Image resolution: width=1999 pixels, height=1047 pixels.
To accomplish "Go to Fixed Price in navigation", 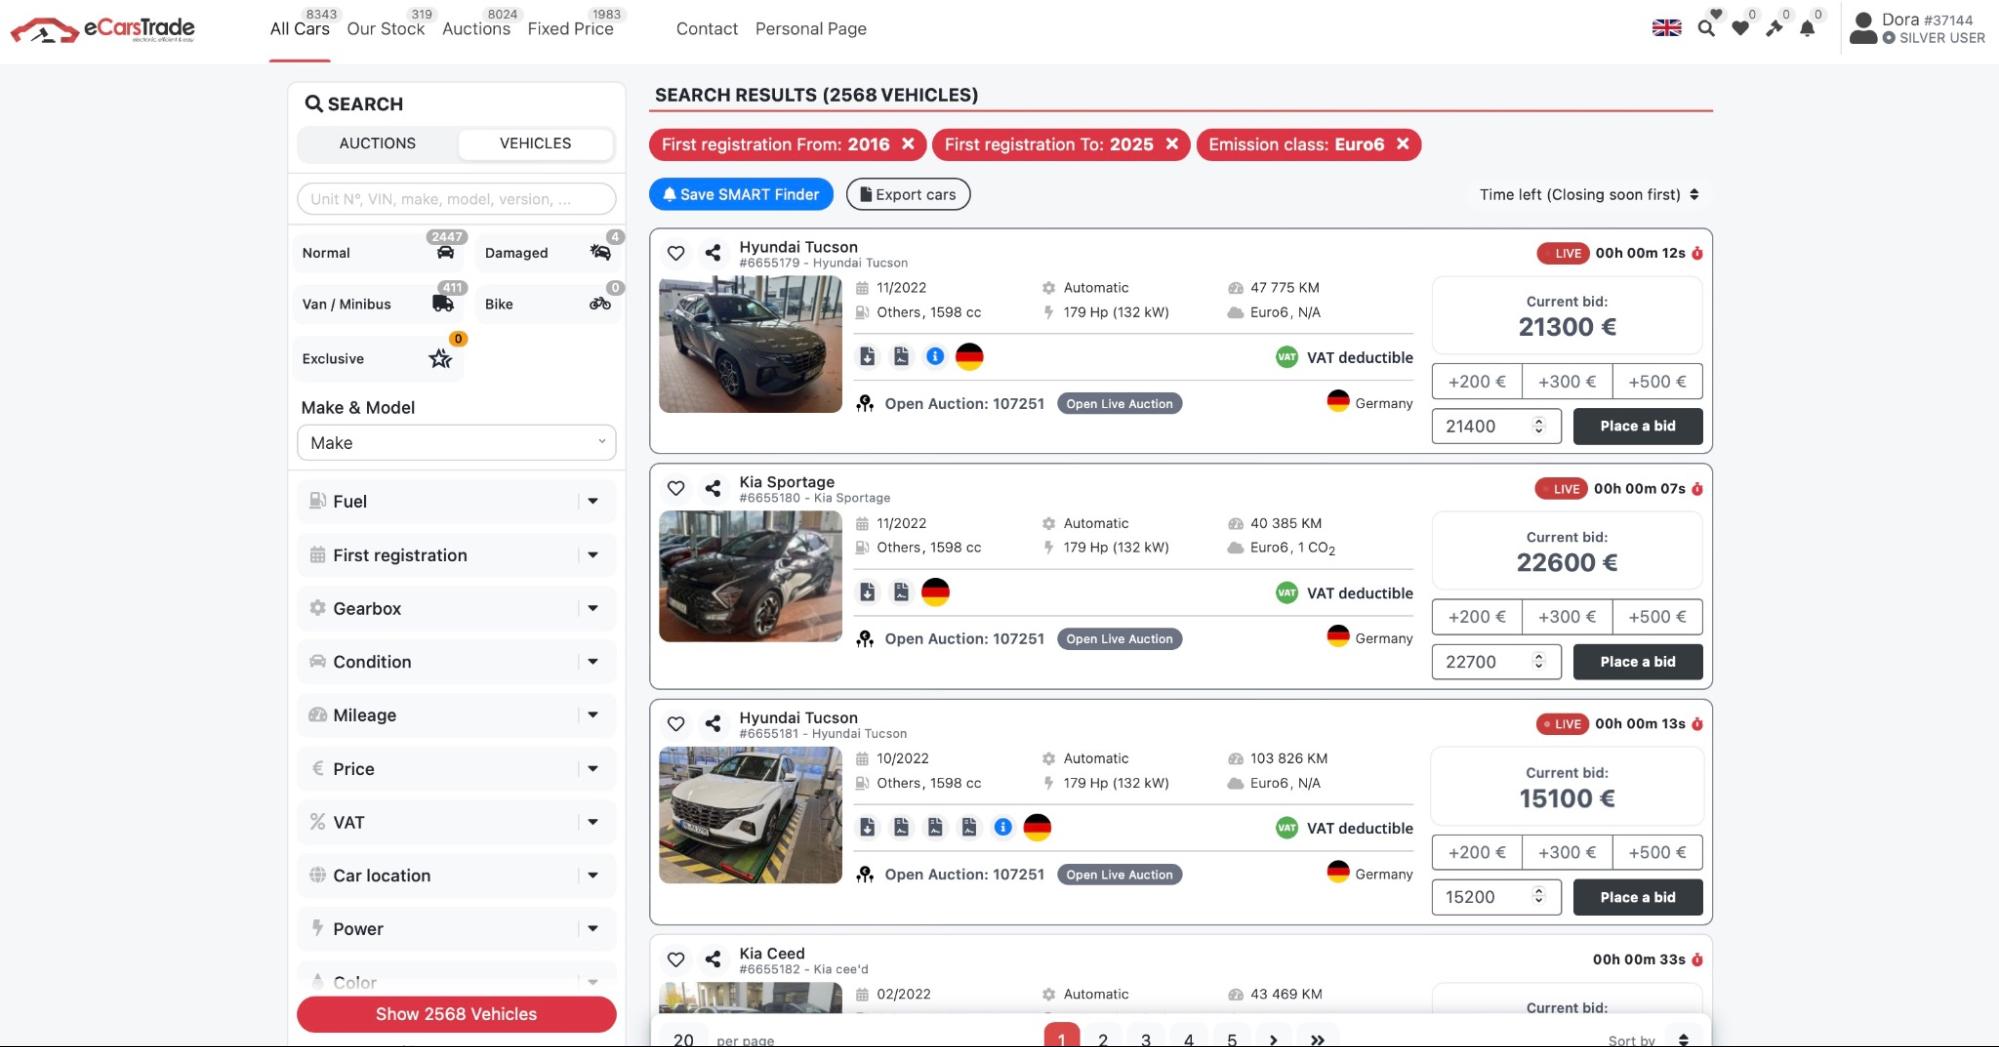I will point(570,29).
